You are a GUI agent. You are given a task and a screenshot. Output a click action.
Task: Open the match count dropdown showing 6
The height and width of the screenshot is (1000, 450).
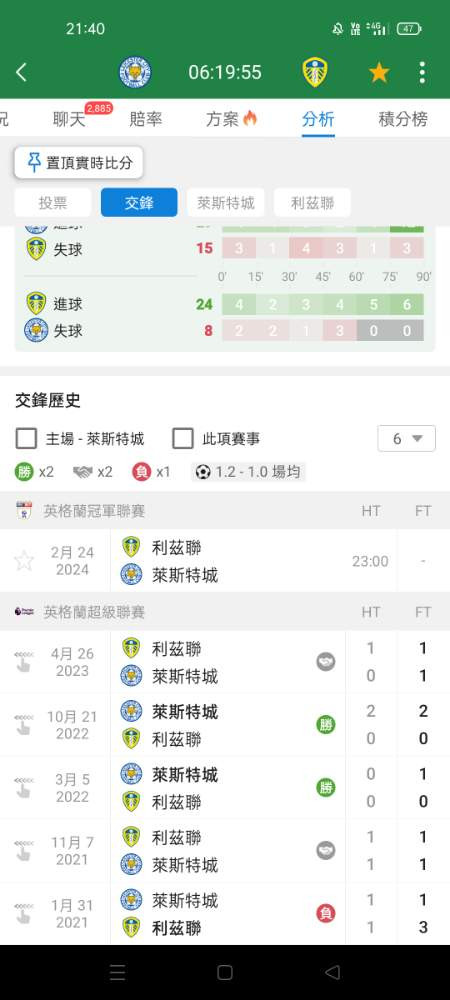click(x=407, y=439)
